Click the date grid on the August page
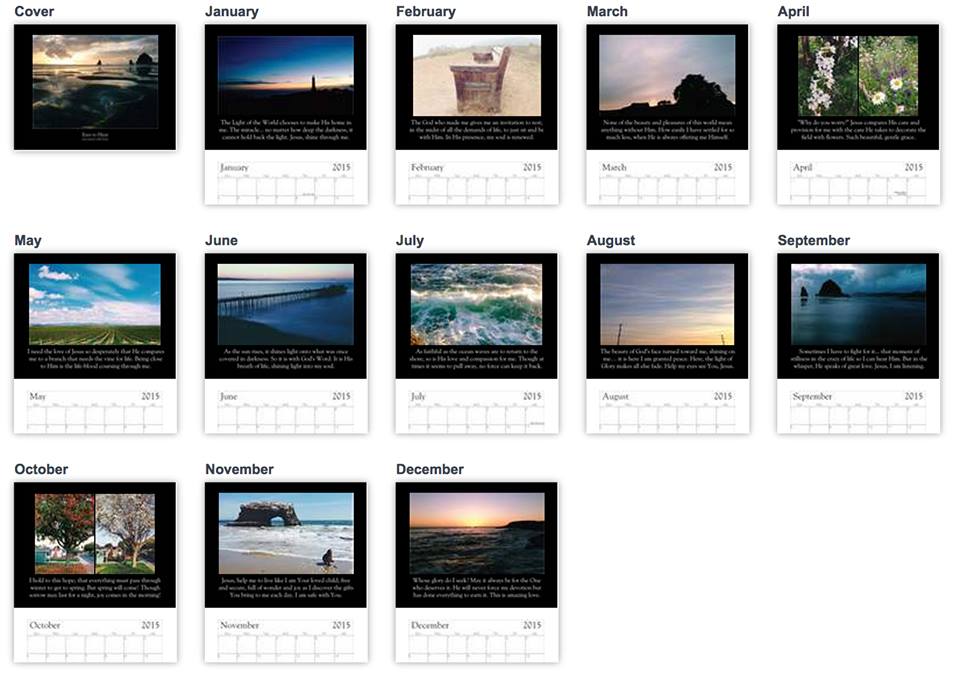Screen dimensions: 960x681 (x=667, y=417)
